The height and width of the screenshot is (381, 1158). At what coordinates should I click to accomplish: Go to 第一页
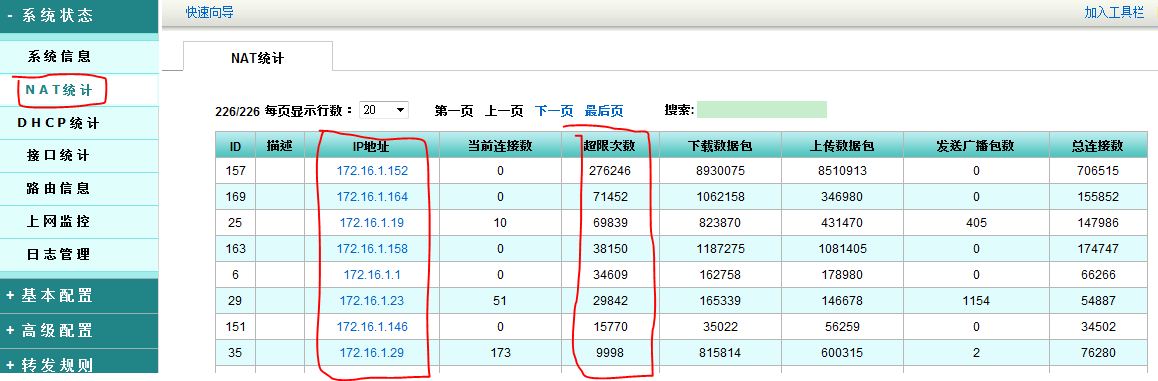[453, 111]
